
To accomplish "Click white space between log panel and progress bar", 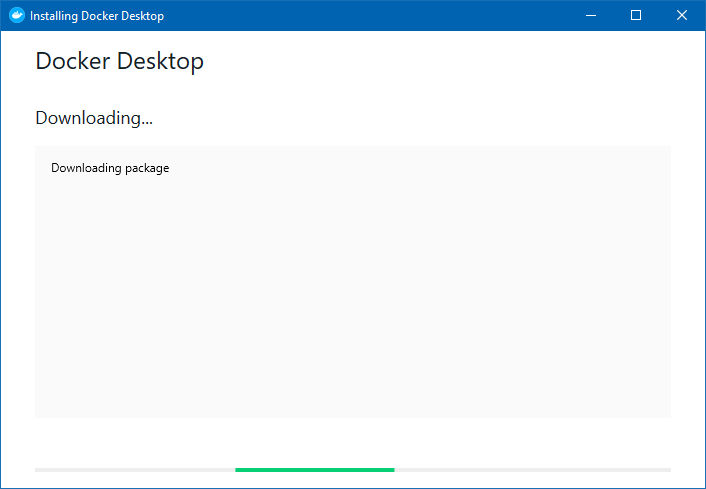I will [353, 443].
